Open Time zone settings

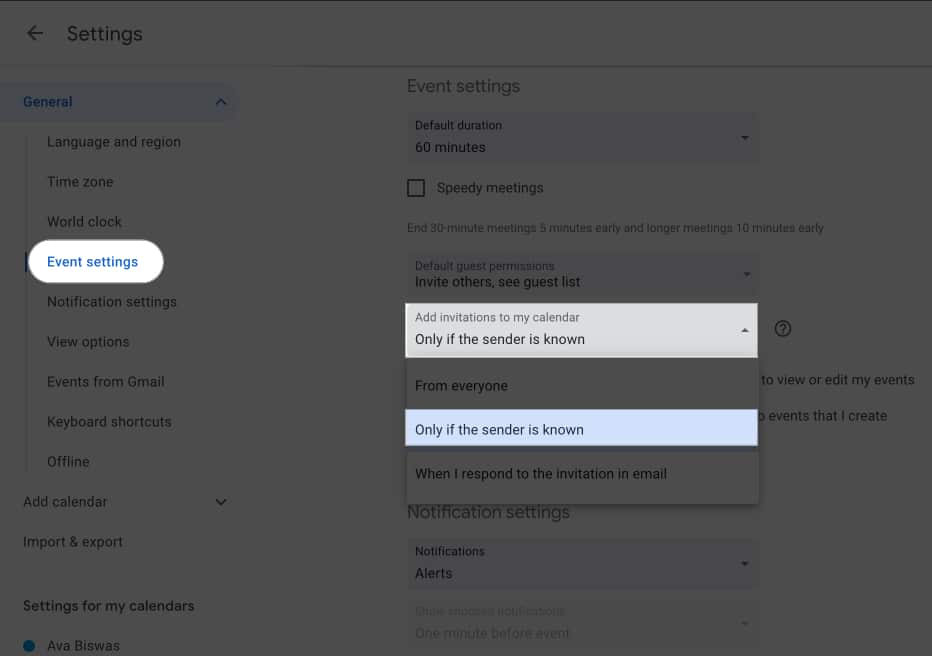coord(80,182)
